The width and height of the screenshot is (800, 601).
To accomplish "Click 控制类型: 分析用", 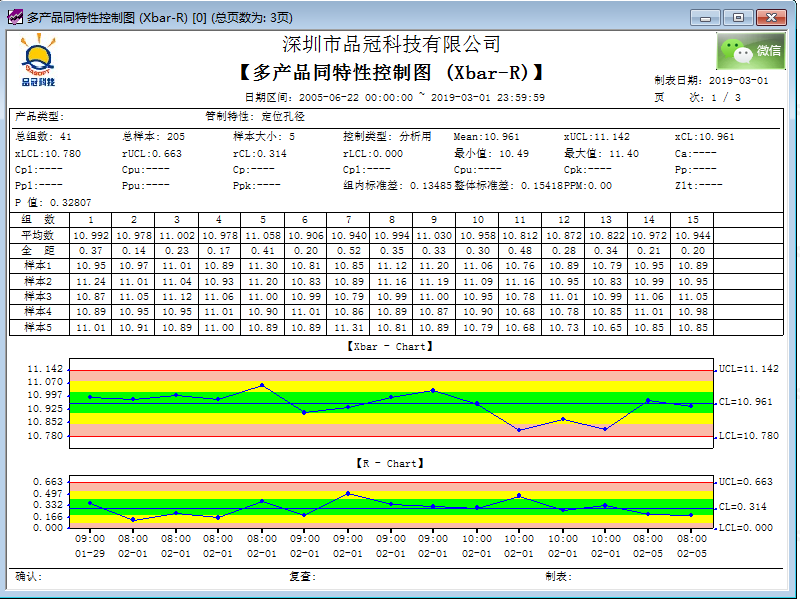I will (387, 137).
